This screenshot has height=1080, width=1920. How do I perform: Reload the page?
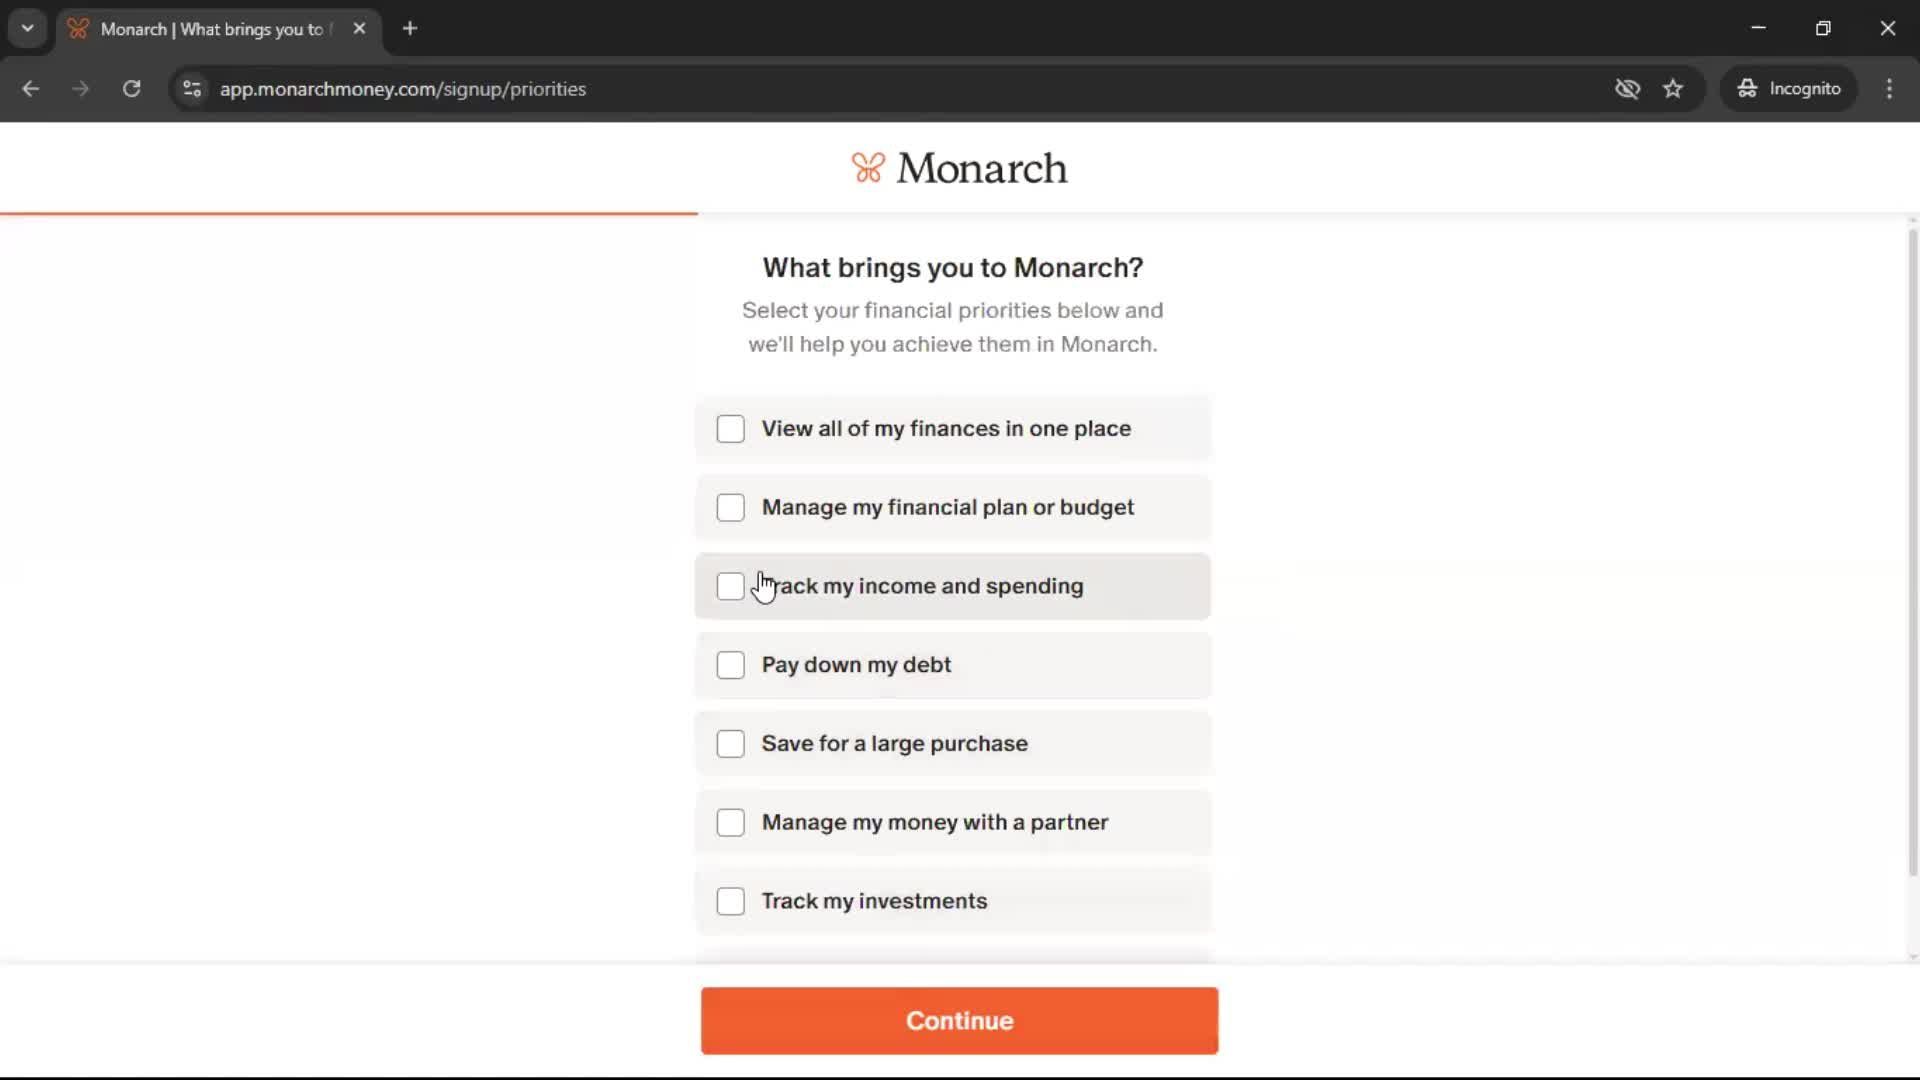point(131,89)
